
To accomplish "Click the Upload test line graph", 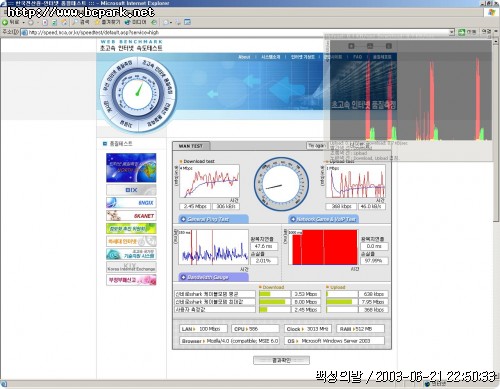I will [x=355, y=181].
